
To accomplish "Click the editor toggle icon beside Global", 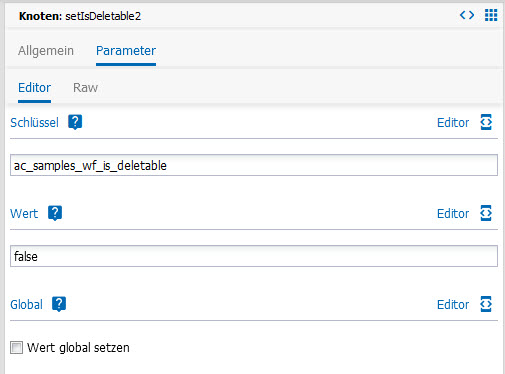I will 486,304.
